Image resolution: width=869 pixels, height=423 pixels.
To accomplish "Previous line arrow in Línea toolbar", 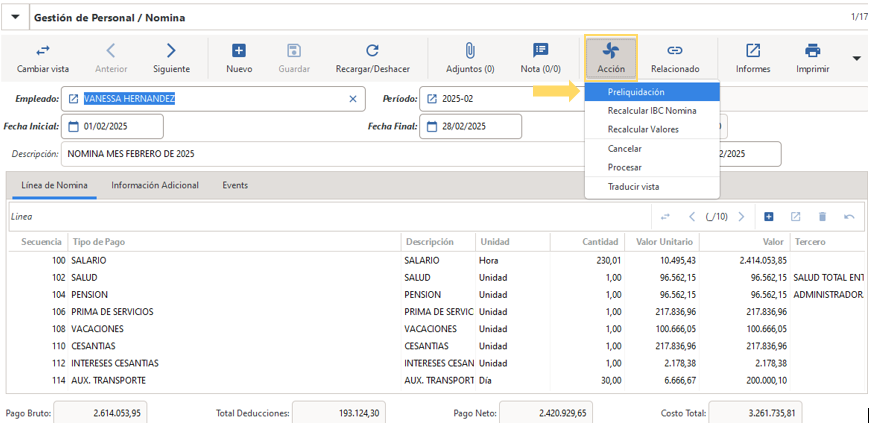I will [x=692, y=217].
